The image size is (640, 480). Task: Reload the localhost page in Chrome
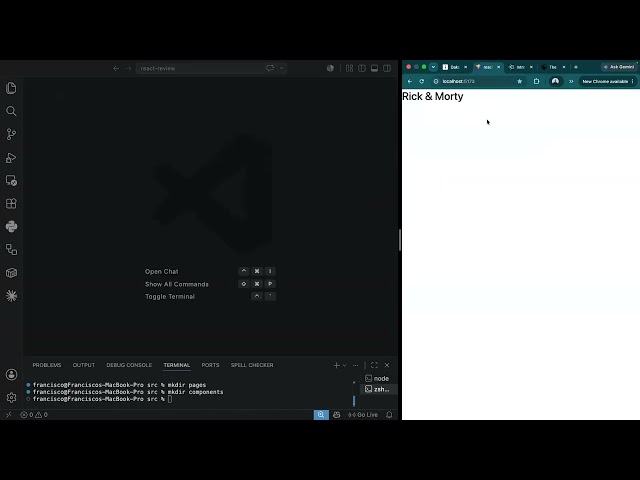coord(422,81)
